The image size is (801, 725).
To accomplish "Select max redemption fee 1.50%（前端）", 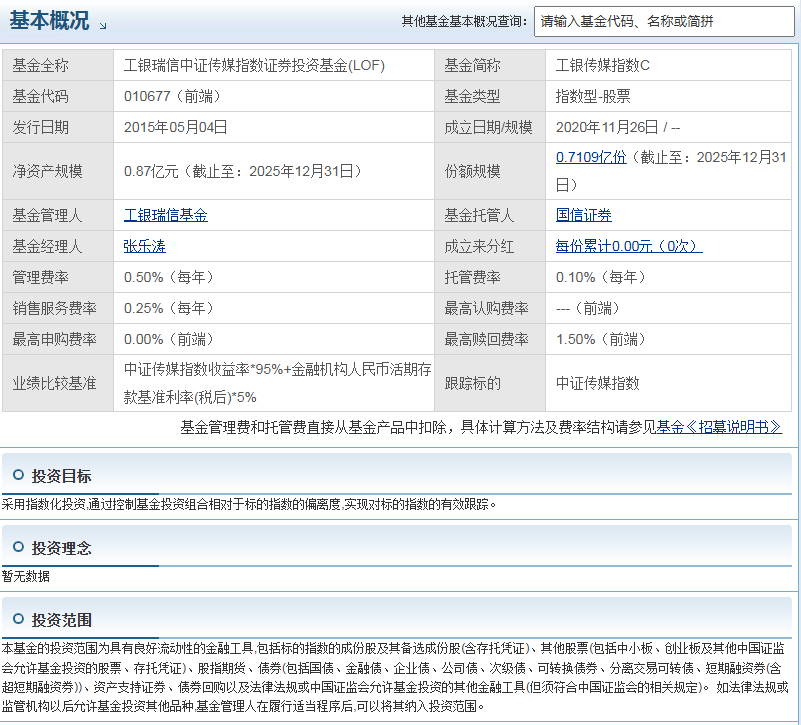I will [x=602, y=339].
